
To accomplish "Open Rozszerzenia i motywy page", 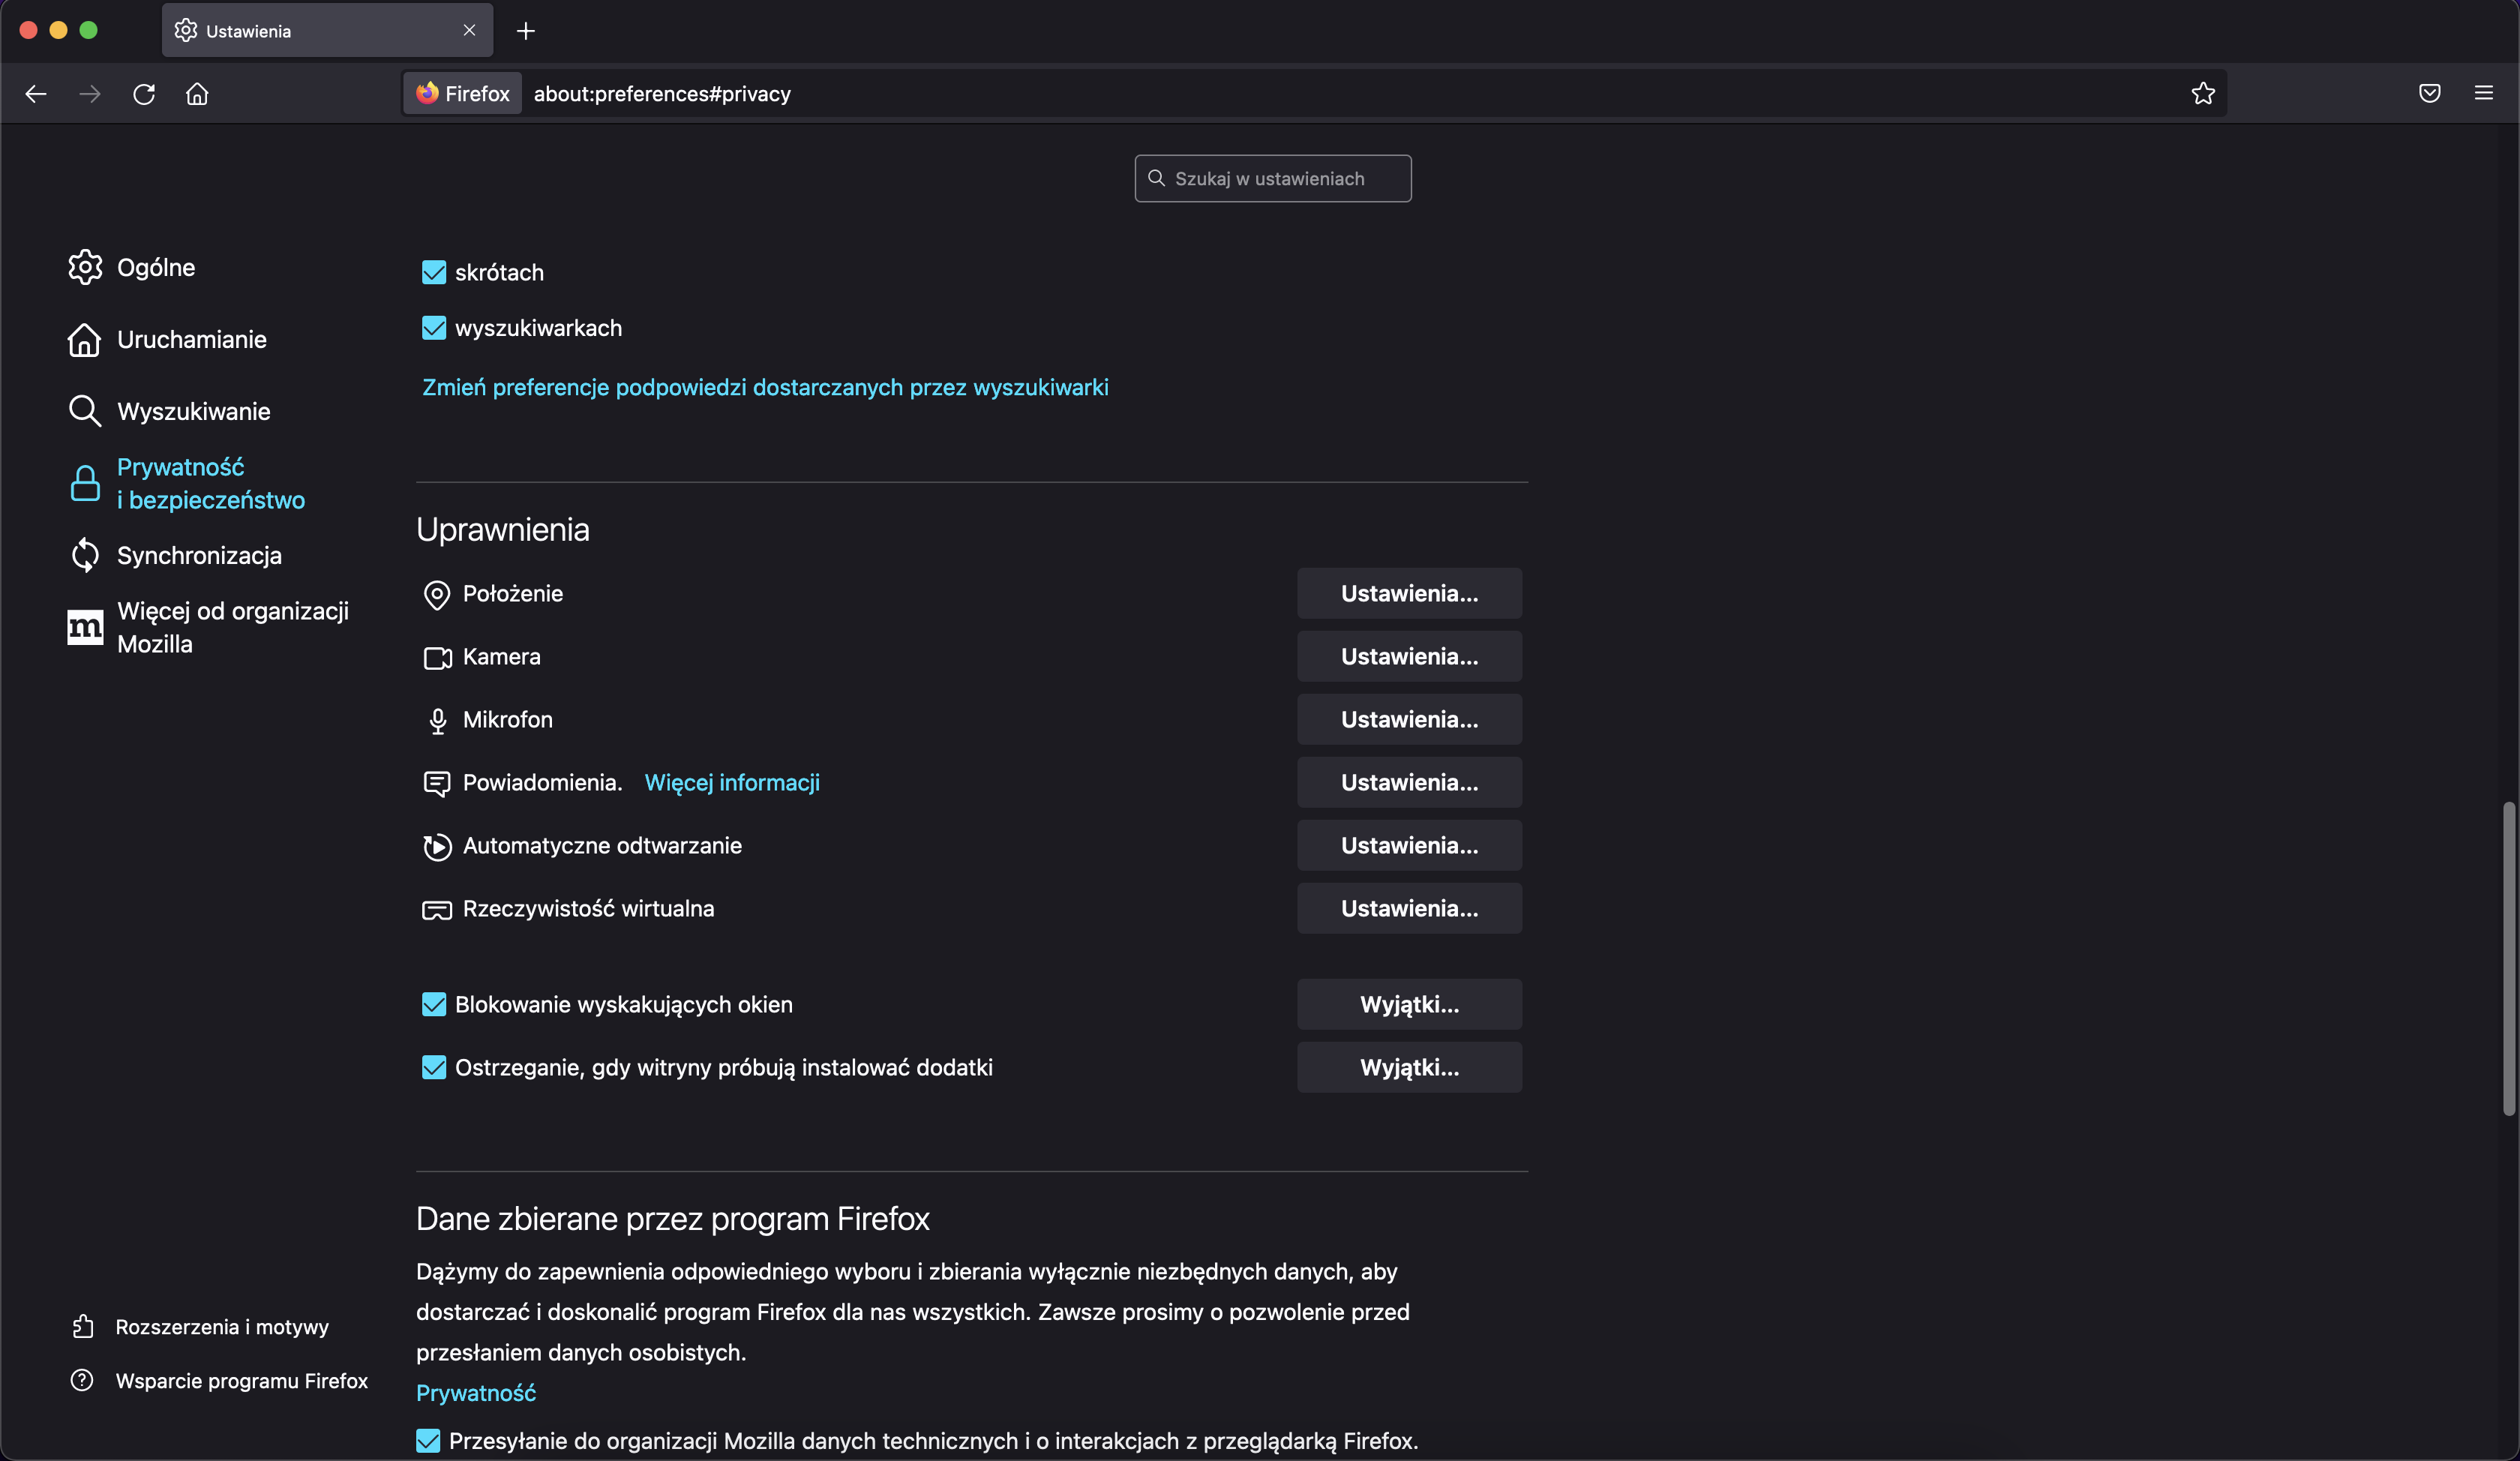I will click(221, 1326).
